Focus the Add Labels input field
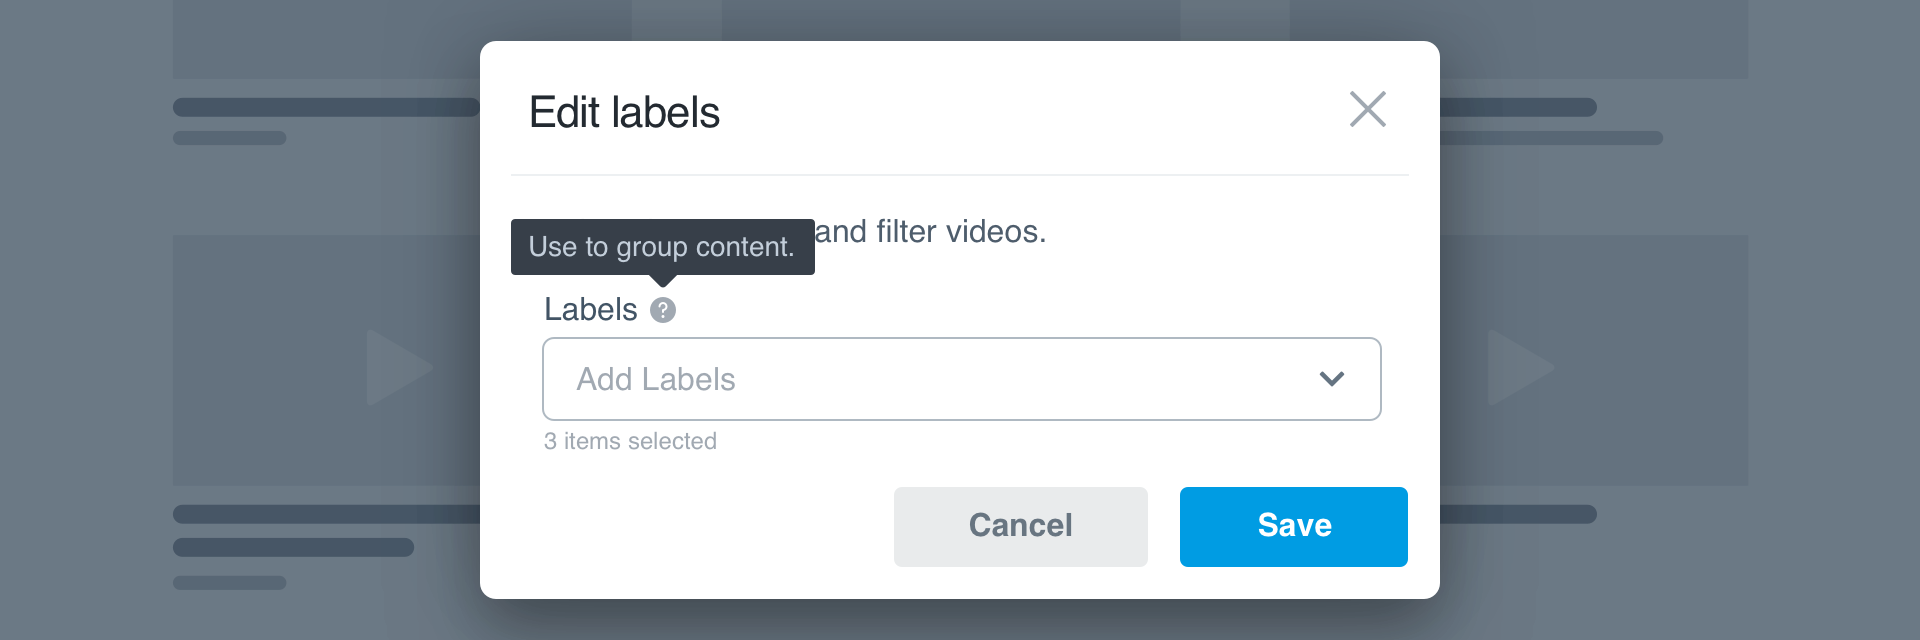 [x=900, y=379]
